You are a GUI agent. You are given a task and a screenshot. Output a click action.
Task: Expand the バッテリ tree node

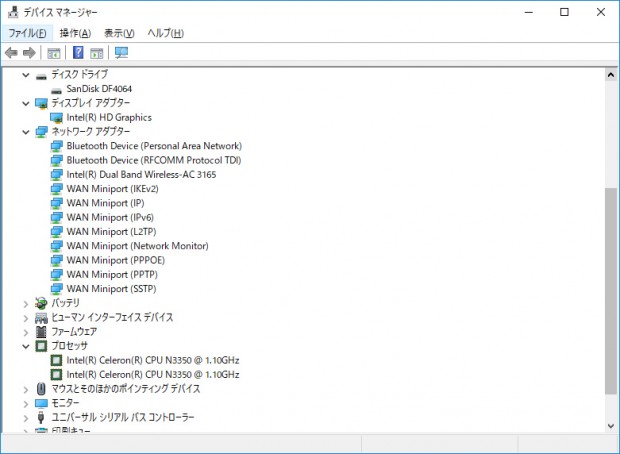pos(26,304)
